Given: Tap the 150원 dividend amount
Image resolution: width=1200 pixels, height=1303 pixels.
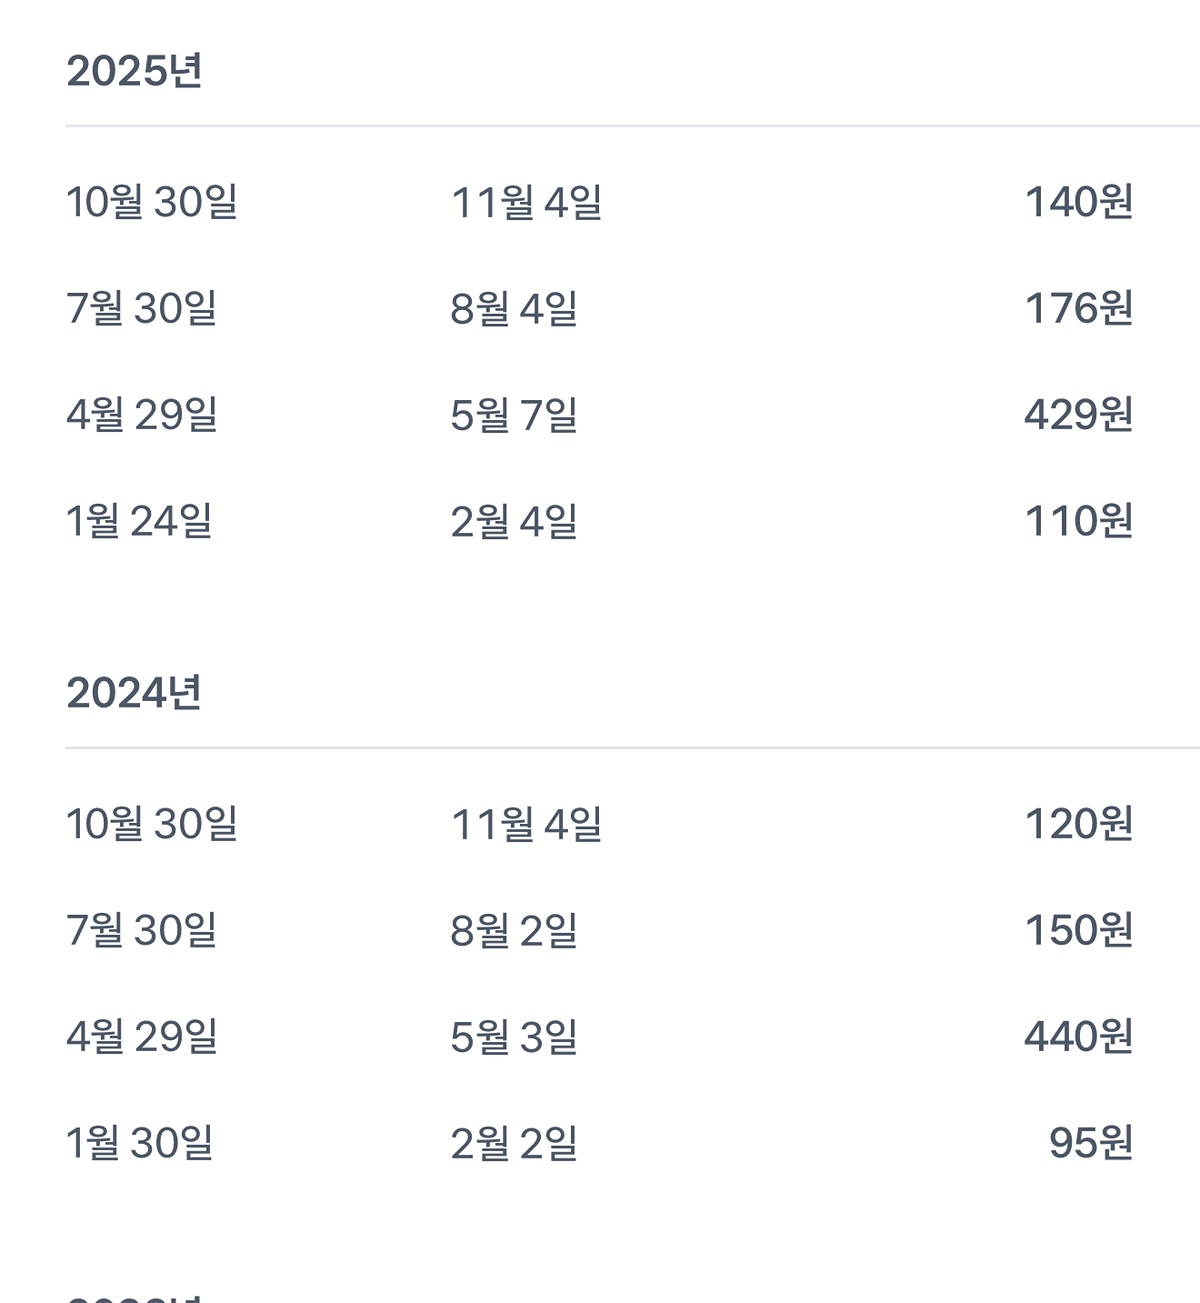Looking at the screenshot, I should point(1079,930).
